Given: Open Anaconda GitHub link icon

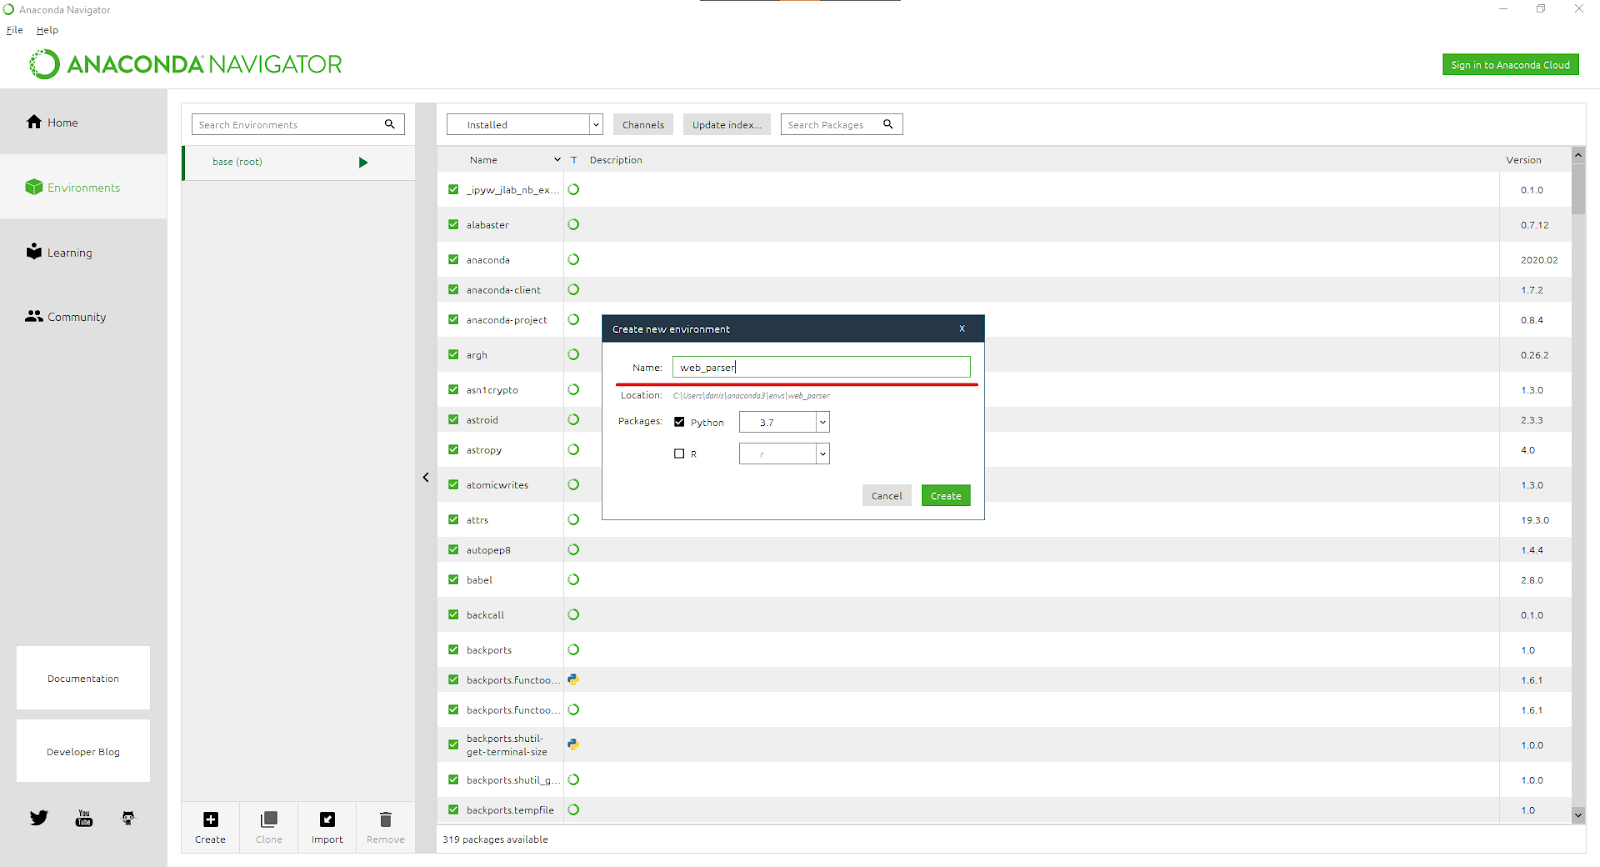Looking at the screenshot, I should [128, 818].
